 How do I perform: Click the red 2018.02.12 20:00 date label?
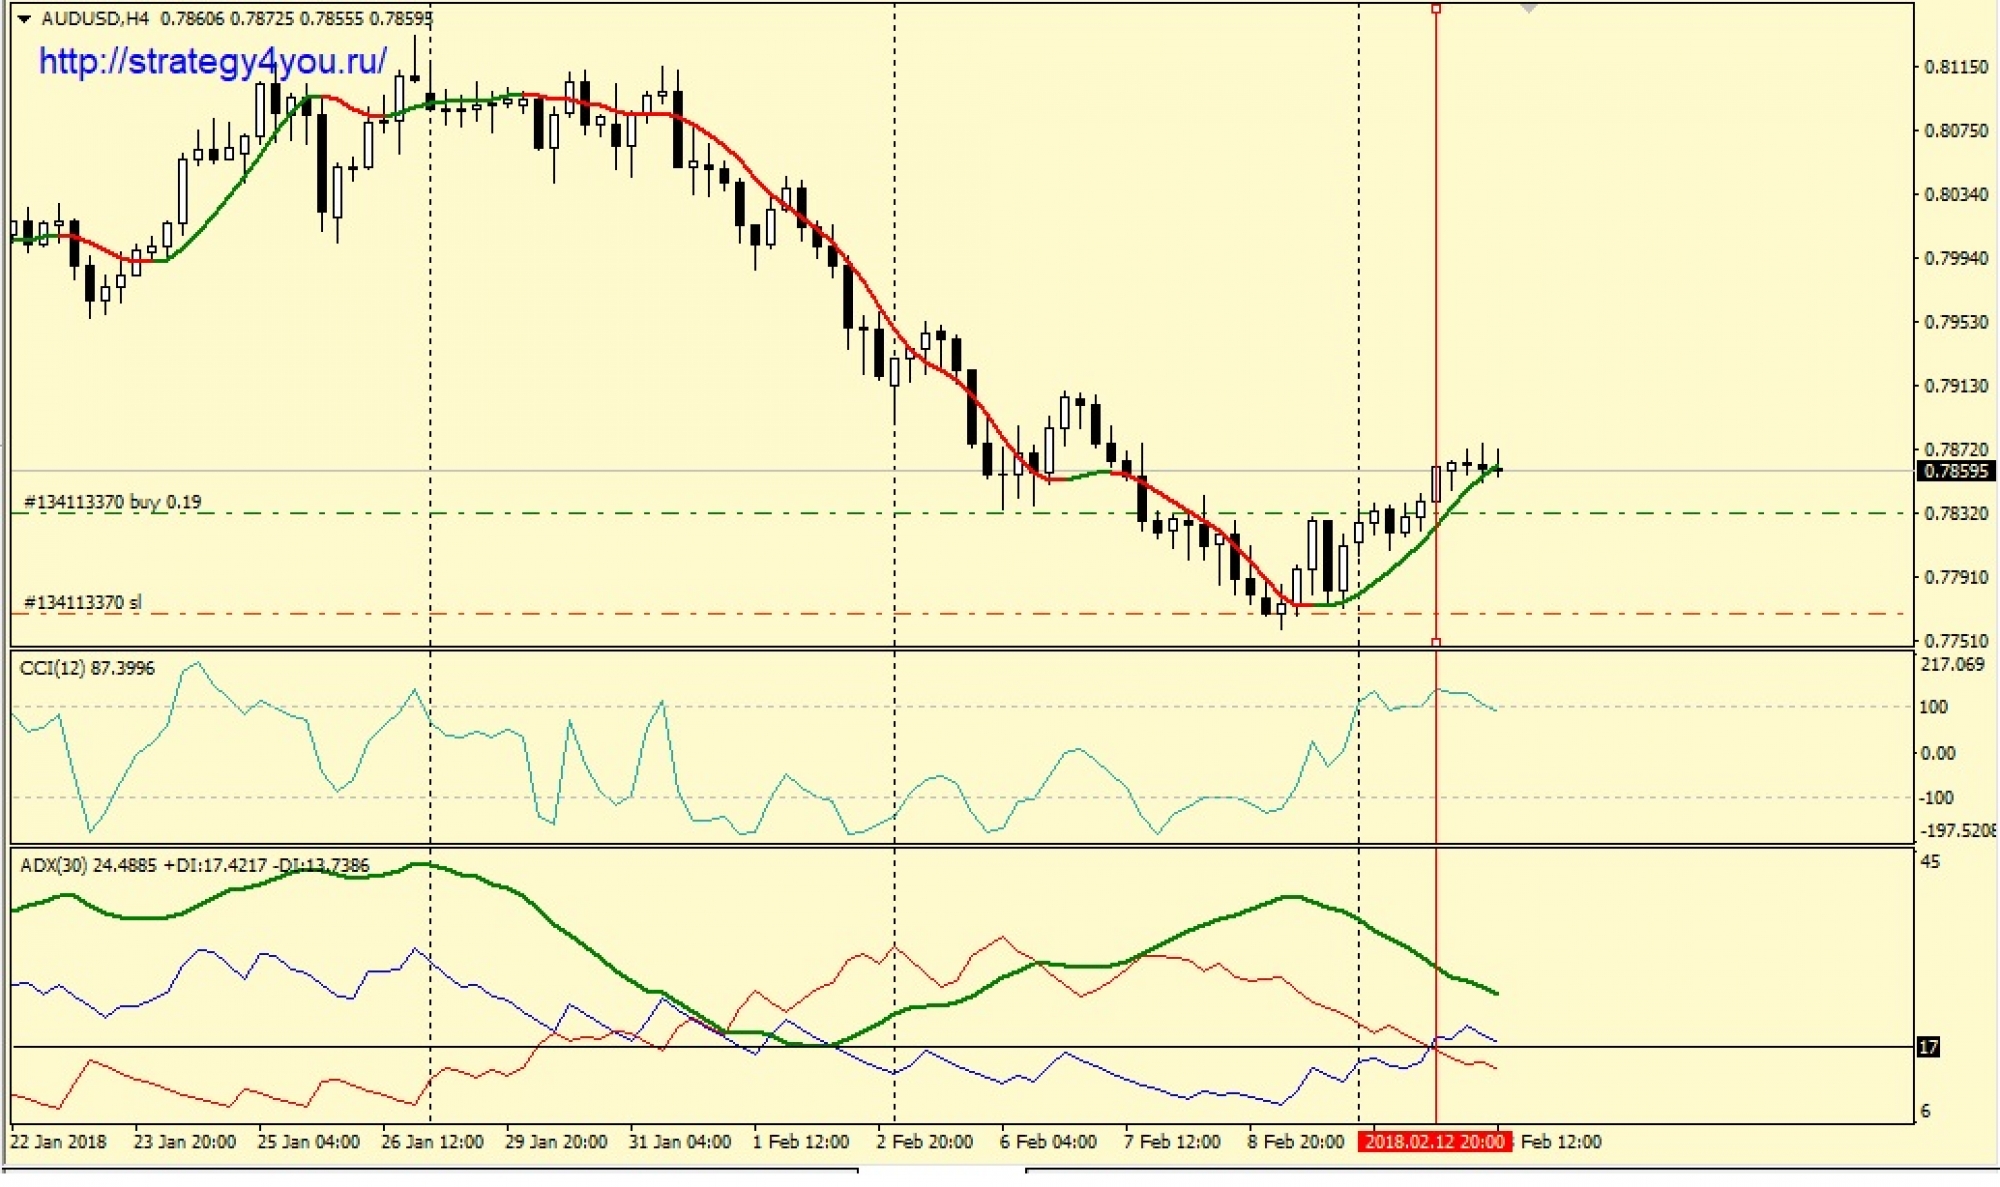pos(1434,1142)
